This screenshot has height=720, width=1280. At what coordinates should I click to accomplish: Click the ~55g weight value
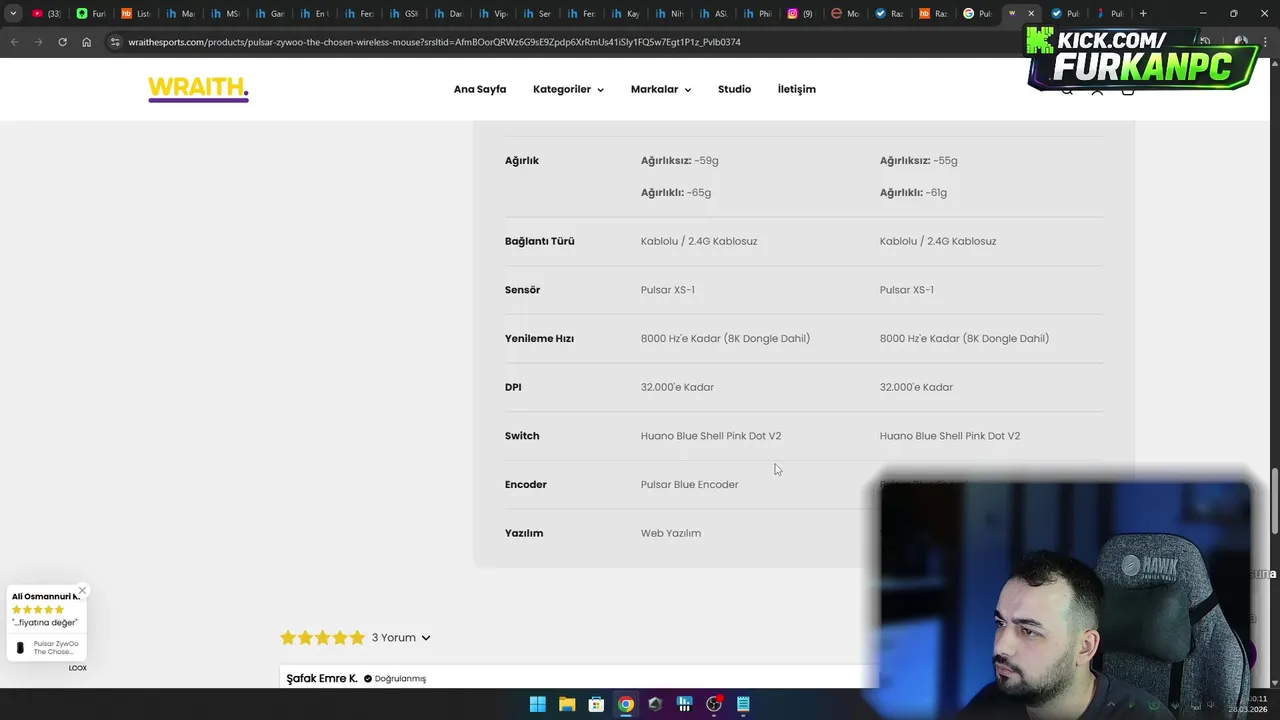click(x=945, y=160)
